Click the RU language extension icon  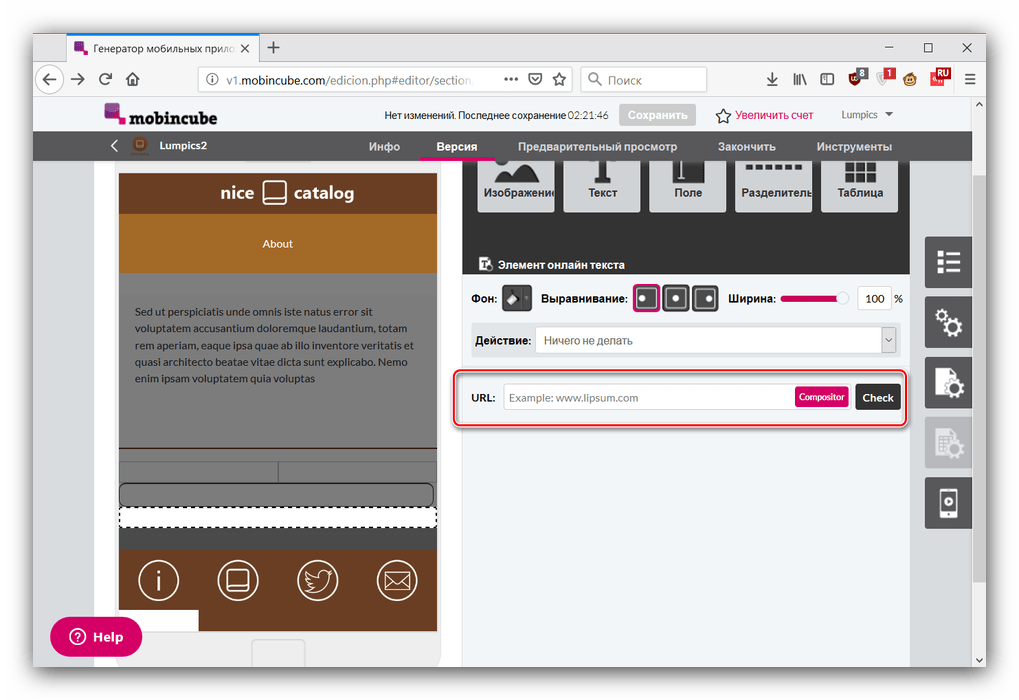(x=940, y=77)
